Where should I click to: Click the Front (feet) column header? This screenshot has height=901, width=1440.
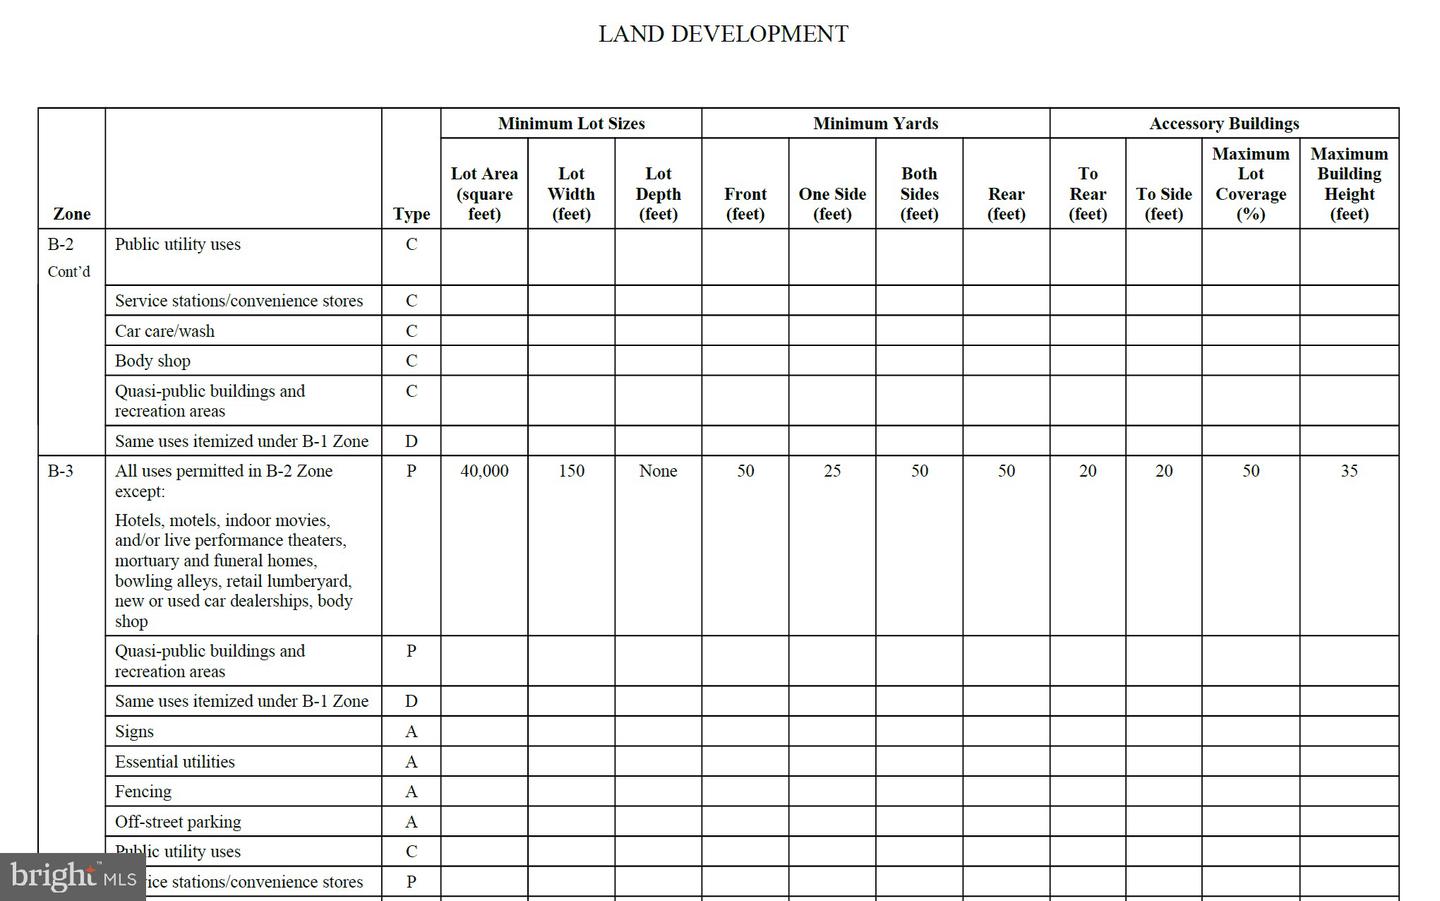click(745, 204)
